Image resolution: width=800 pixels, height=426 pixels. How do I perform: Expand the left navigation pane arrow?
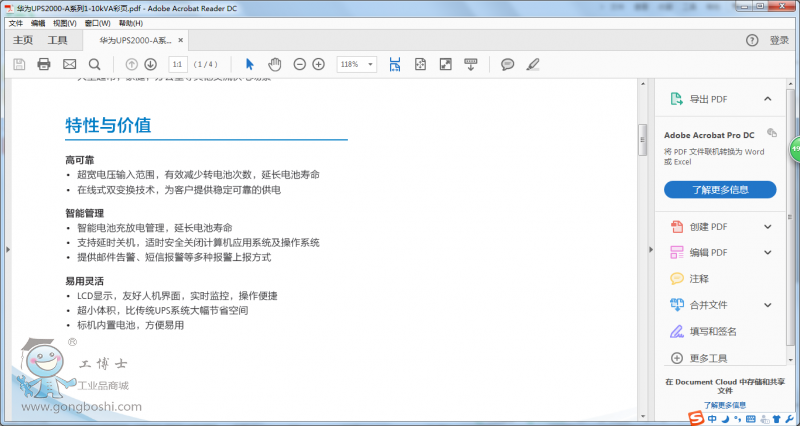tap(8, 249)
